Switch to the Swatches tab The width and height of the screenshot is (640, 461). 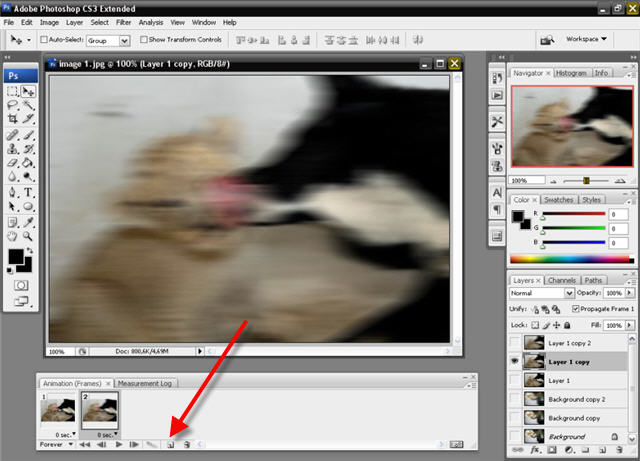coord(558,200)
